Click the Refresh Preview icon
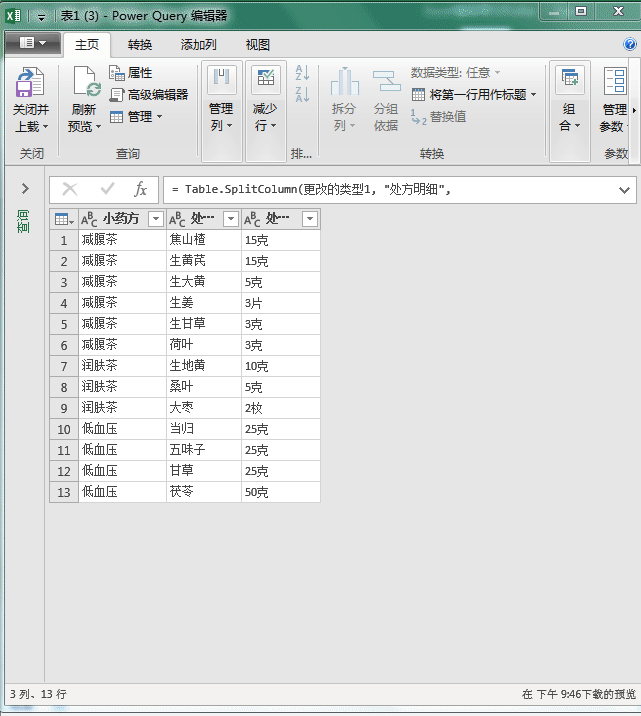This screenshot has height=716, width=641. [x=87, y=82]
